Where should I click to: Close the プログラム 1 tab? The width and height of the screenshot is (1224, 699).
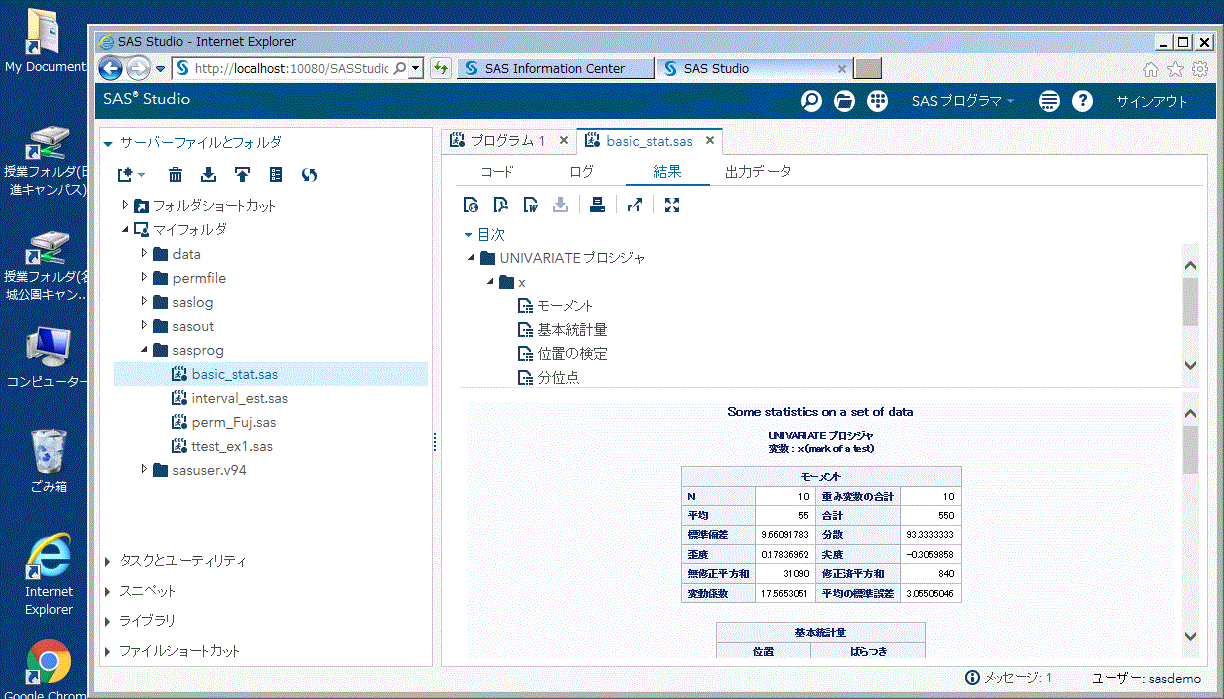[564, 141]
